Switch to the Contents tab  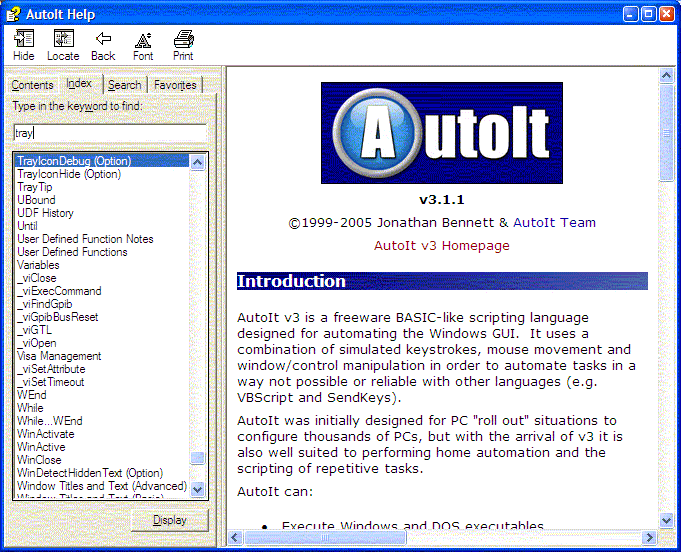click(32, 85)
